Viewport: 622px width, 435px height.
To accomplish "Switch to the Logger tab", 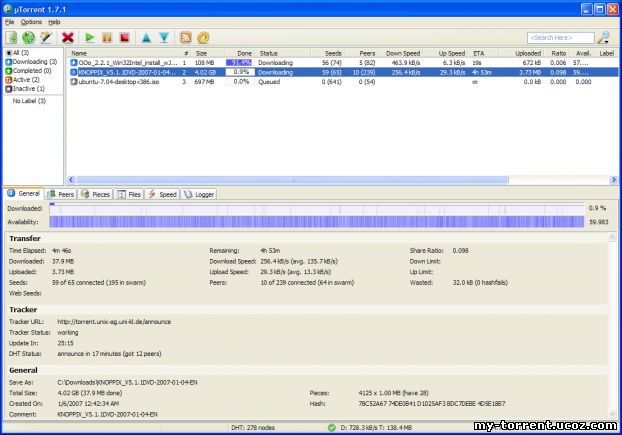I will (199, 194).
